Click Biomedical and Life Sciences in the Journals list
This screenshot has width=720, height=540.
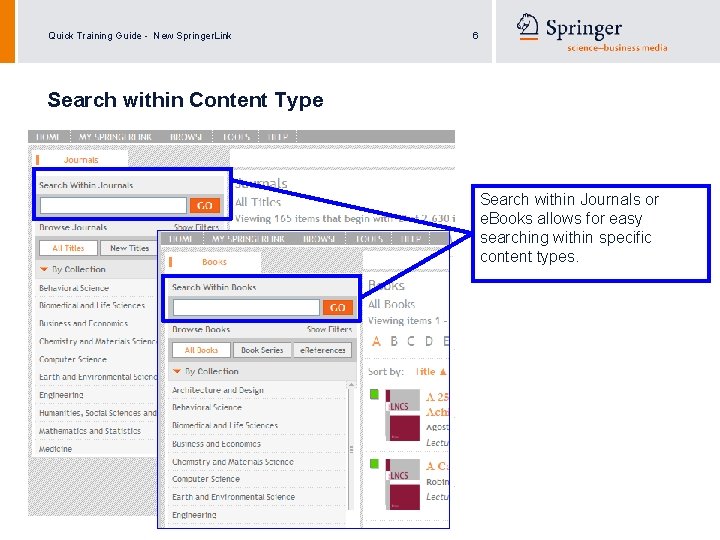(92, 305)
